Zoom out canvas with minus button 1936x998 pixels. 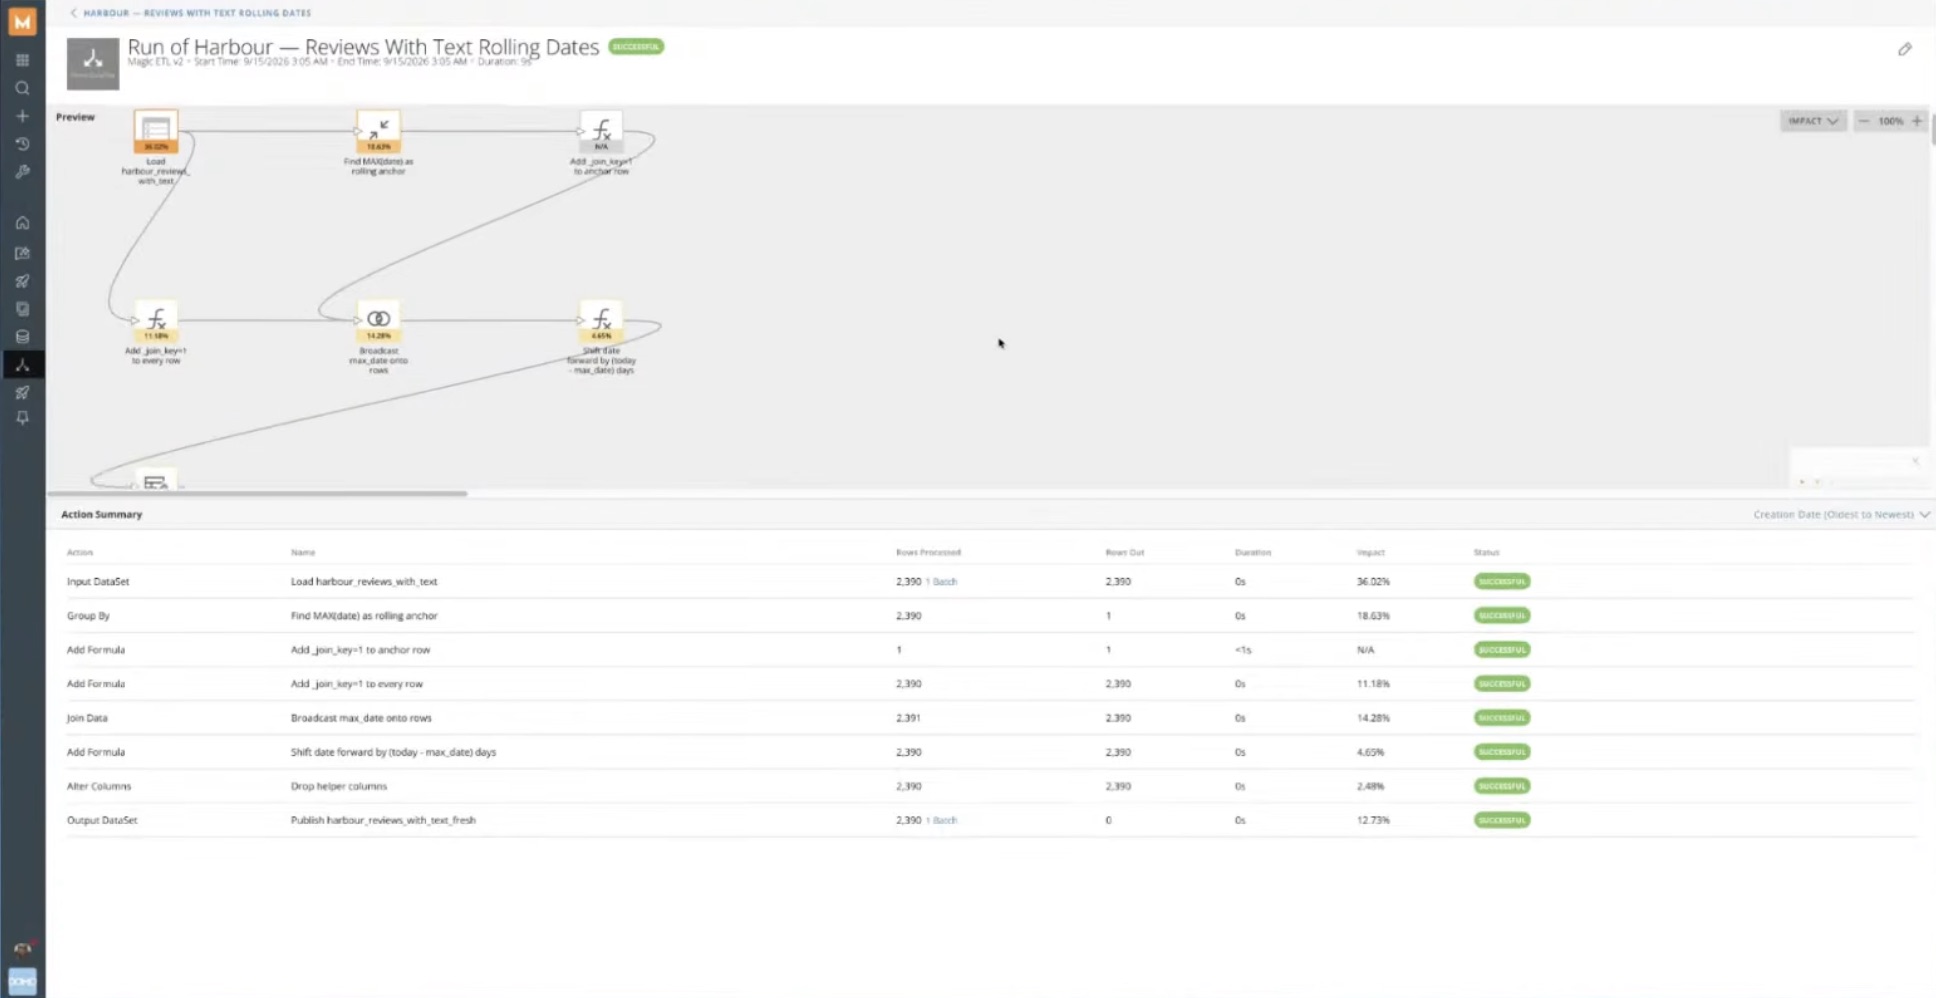(x=1863, y=121)
